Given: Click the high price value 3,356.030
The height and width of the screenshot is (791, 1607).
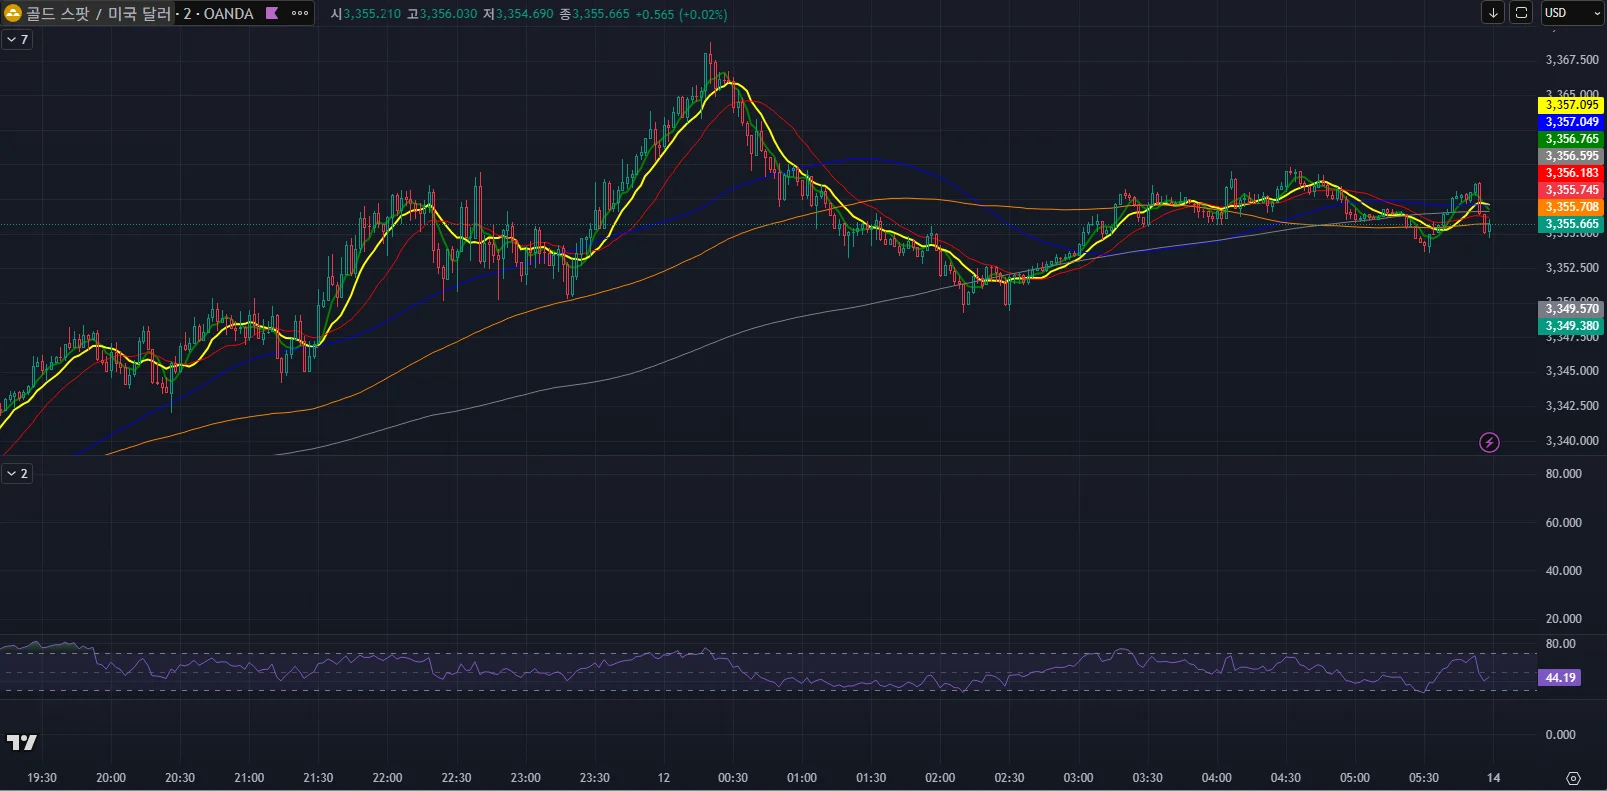Looking at the screenshot, I should coord(448,14).
